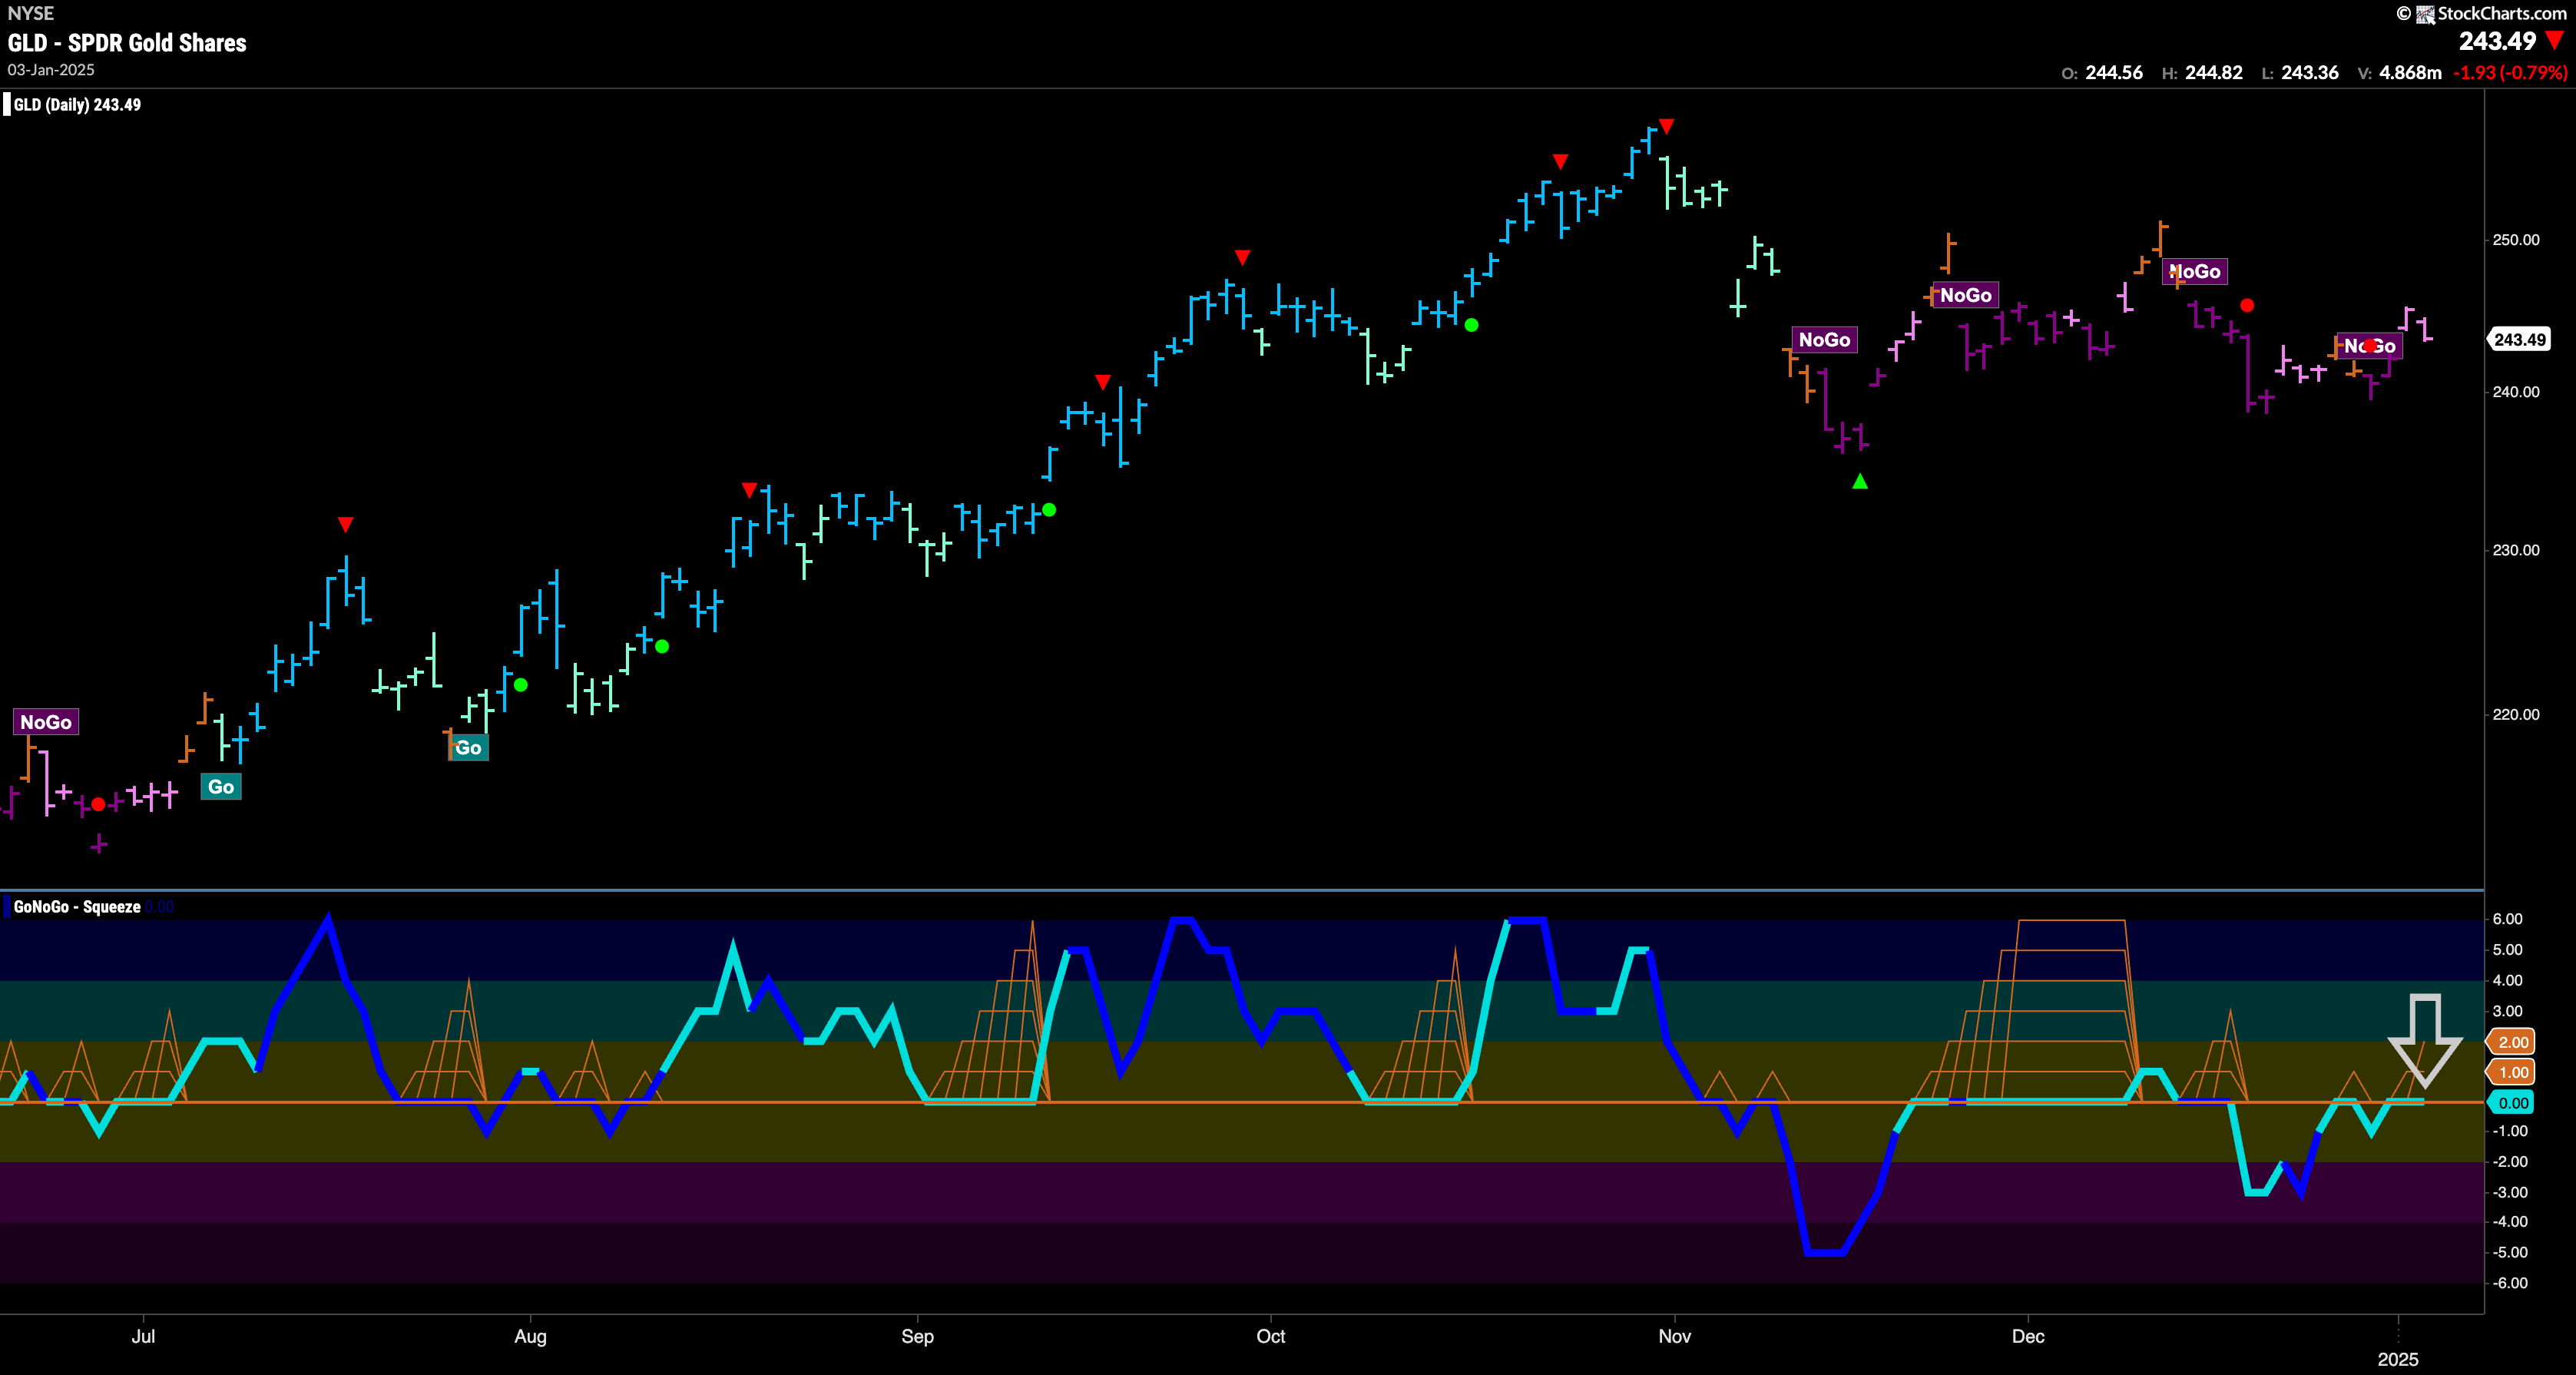Select the red triangle marker in mid-September
Image resolution: width=2576 pixels, height=1375 pixels.
(x=1102, y=382)
